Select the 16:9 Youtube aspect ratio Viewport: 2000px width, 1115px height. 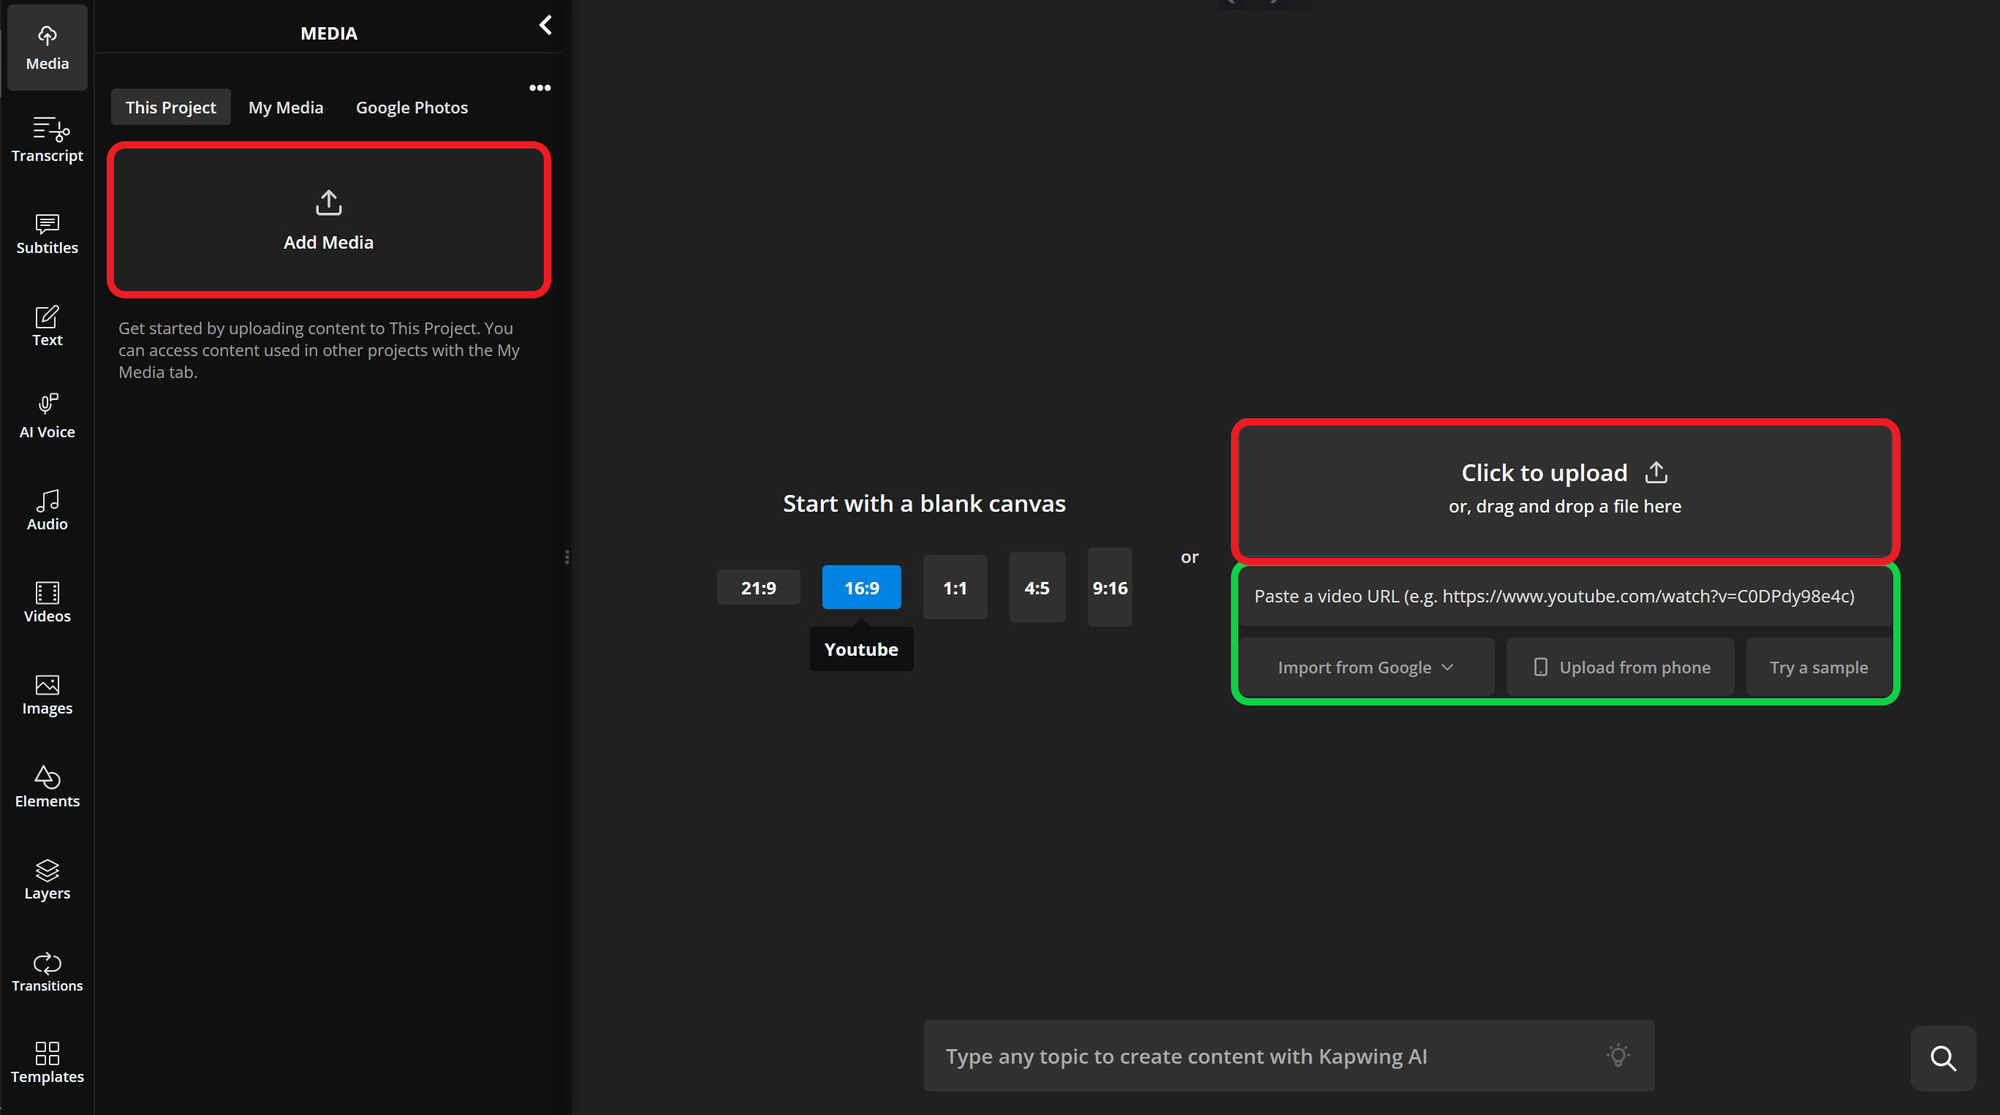(x=861, y=587)
